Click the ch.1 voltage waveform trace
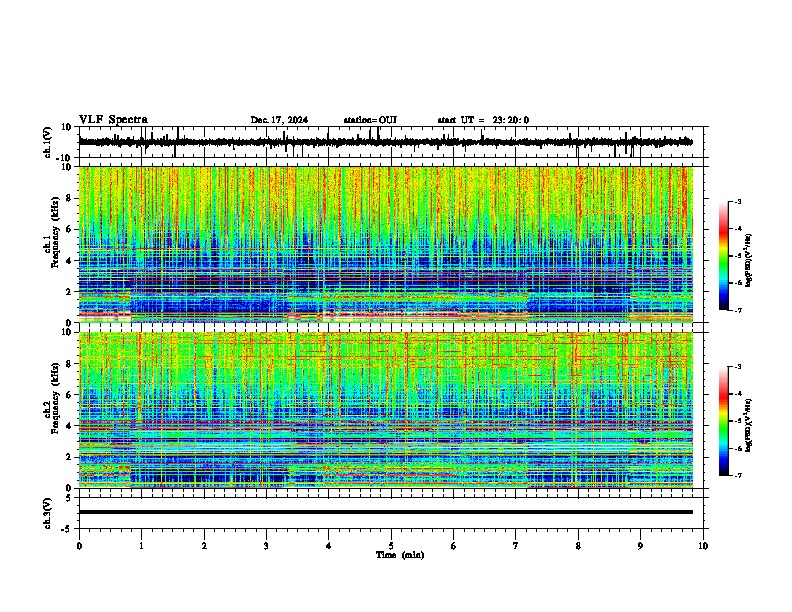Image resolution: width=792 pixels, height=612 pixels. [386, 142]
